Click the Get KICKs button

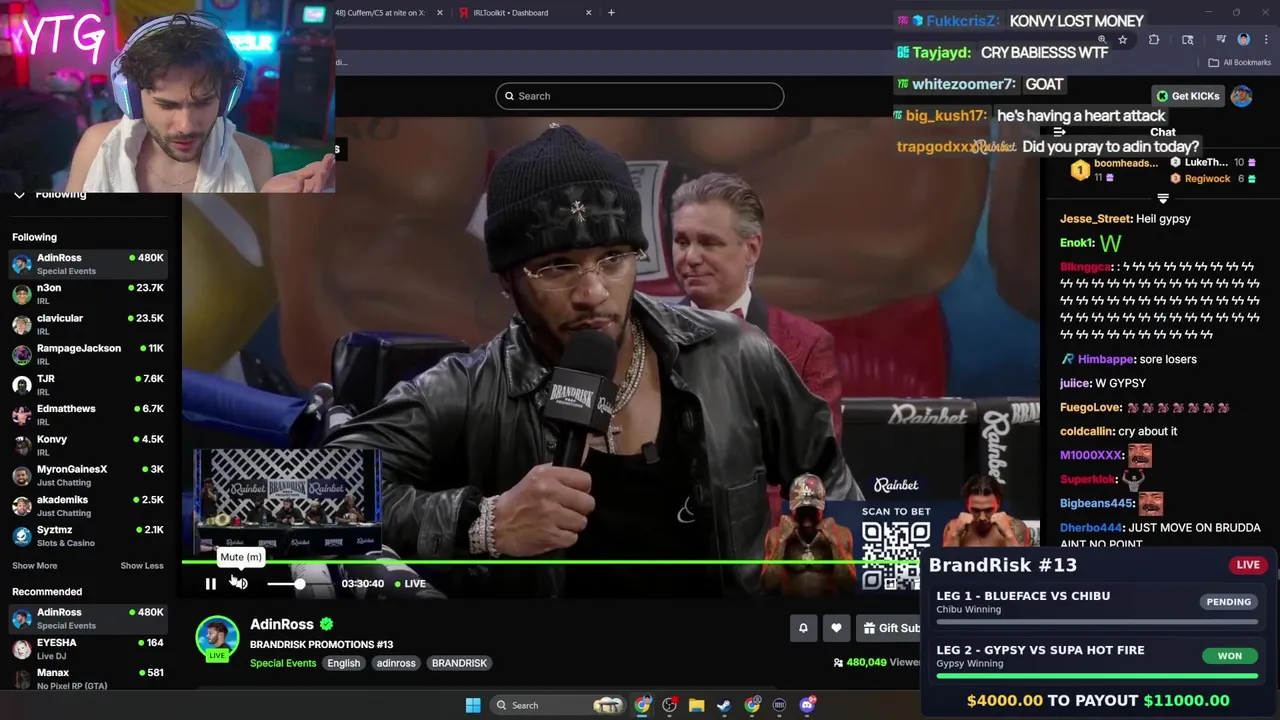(x=1188, y=96)
